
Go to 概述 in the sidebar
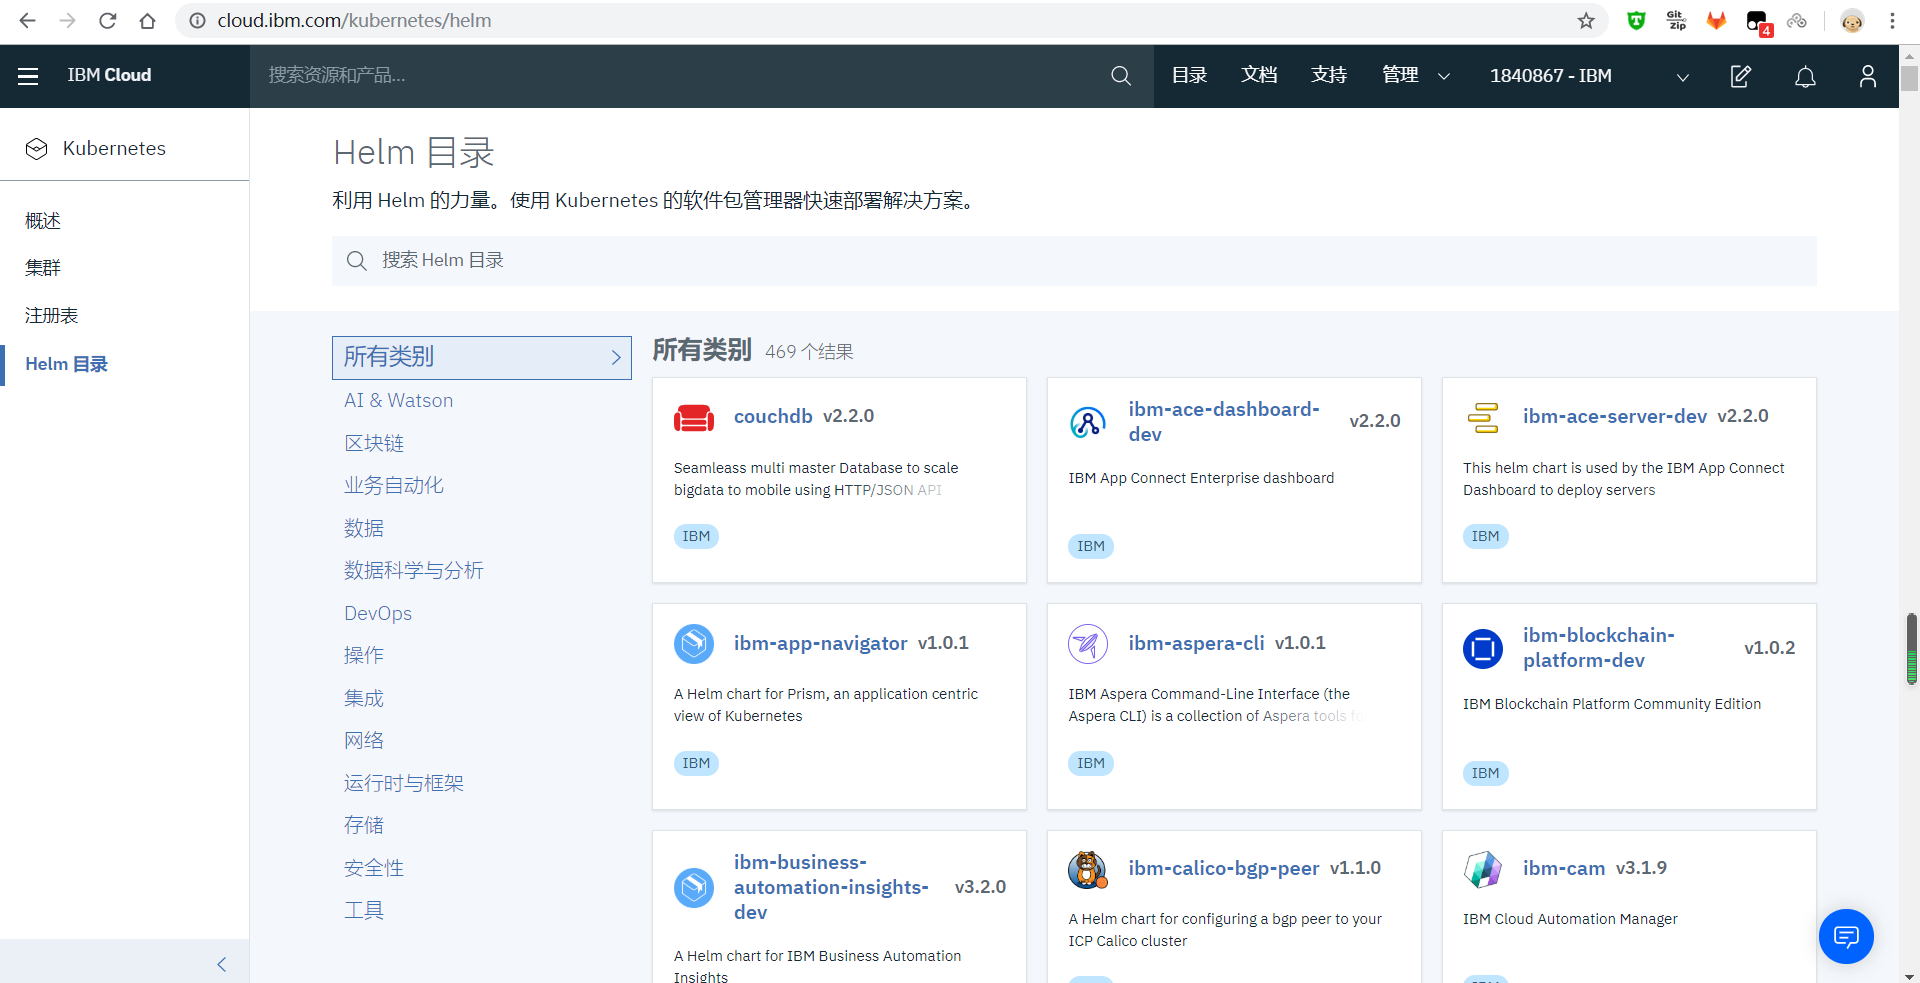point(43,221)
